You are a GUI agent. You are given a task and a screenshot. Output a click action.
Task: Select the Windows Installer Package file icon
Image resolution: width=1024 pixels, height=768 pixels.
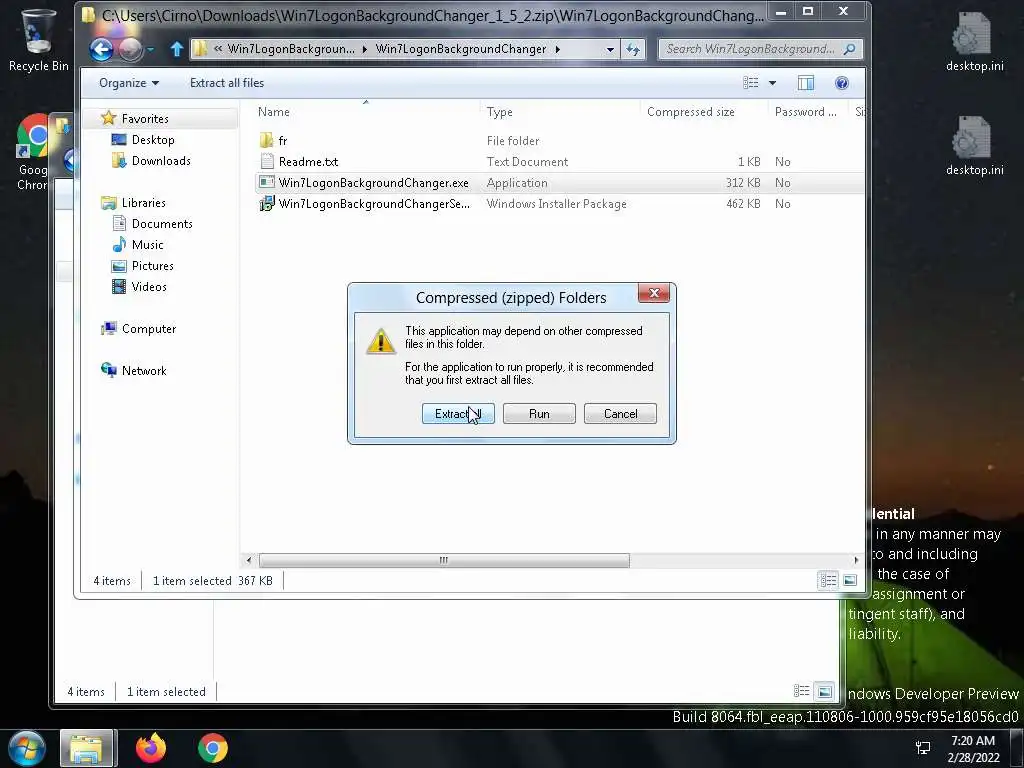pos(266,204)
